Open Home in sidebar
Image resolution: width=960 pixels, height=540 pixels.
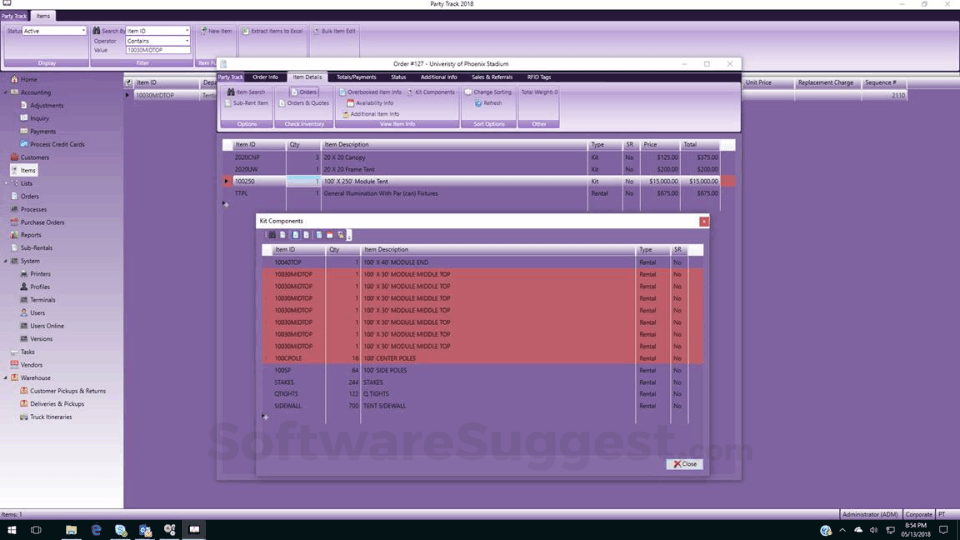click(x=24, y=79)
